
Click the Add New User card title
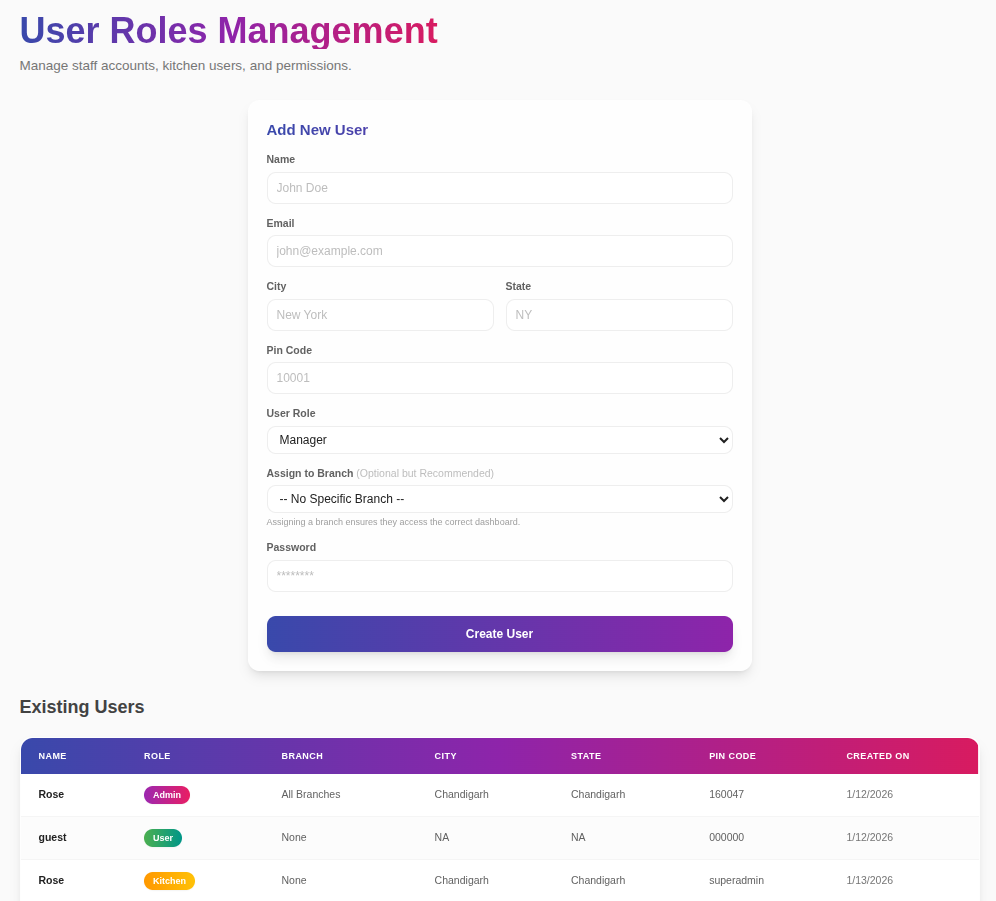317,129
